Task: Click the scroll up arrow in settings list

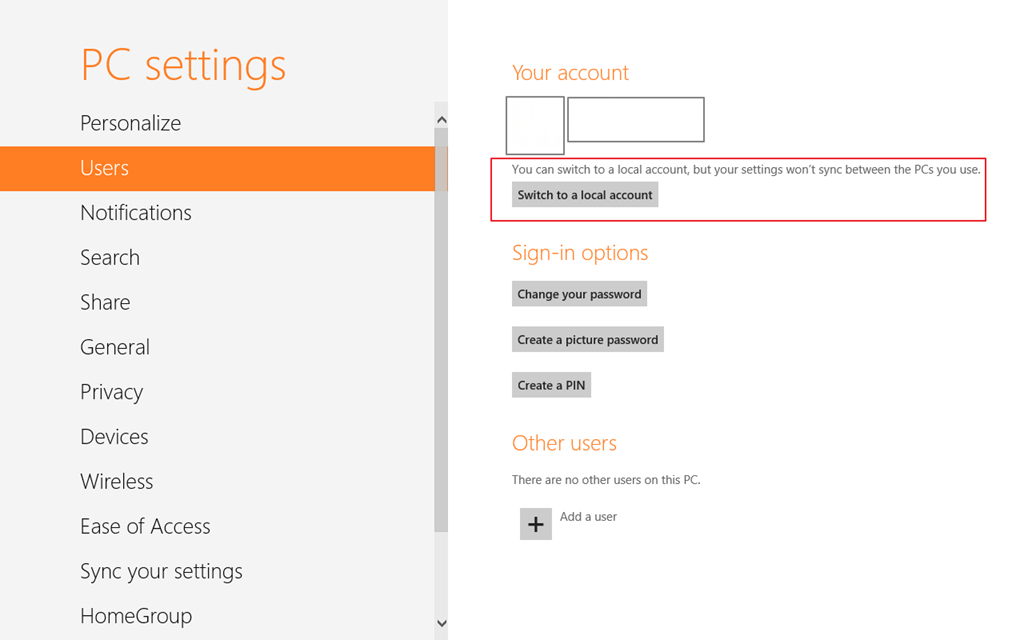Action: pos(441,120)
